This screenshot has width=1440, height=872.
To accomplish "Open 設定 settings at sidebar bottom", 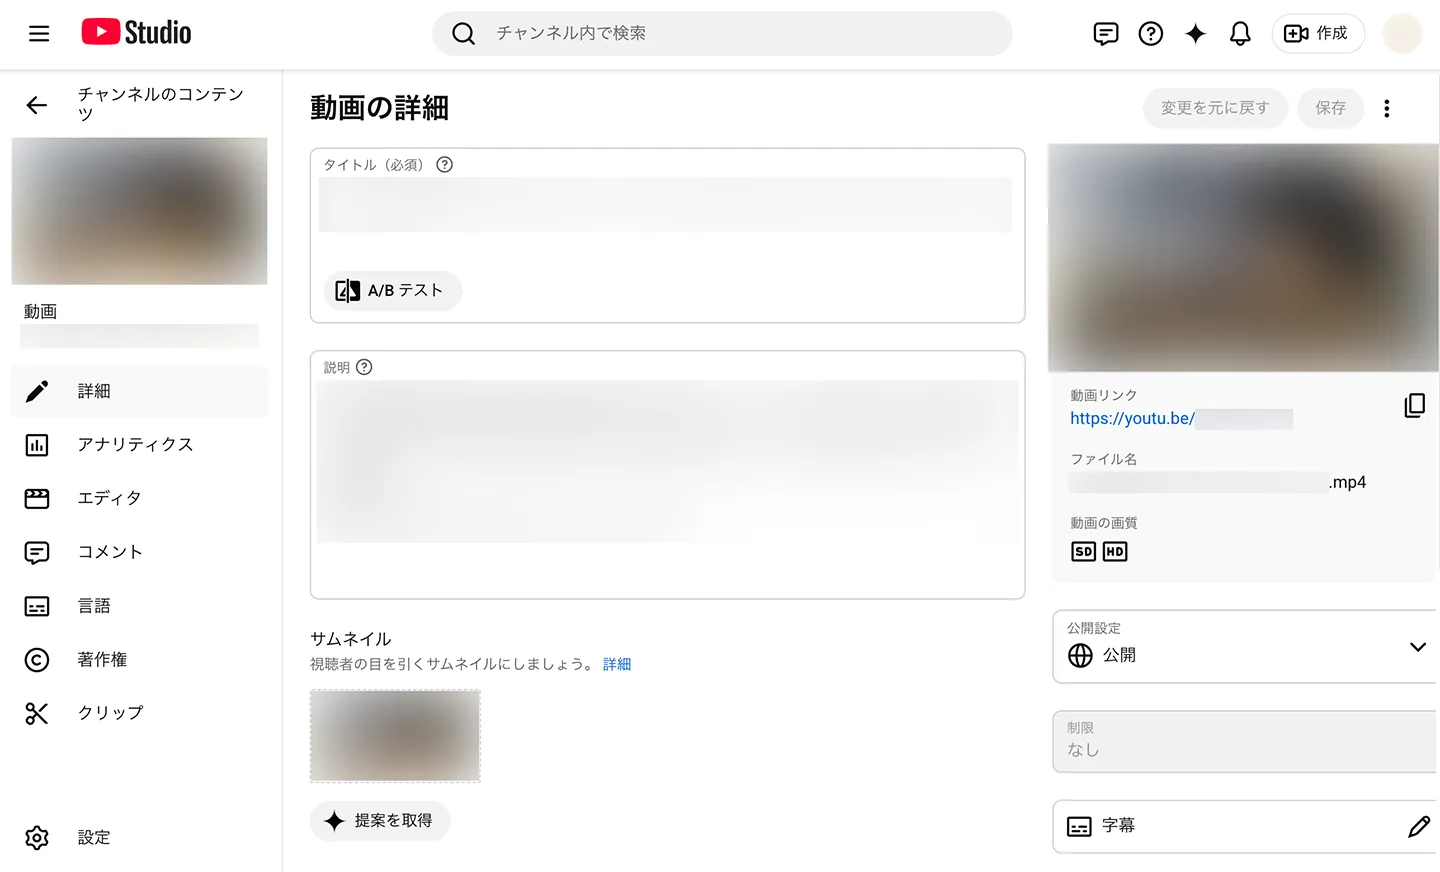I will [139, 838].
